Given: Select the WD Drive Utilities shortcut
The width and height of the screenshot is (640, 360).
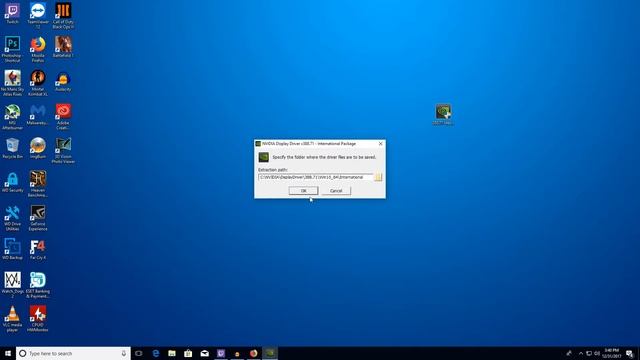Looking at the screenshot, I should click(x=12, y=218).
